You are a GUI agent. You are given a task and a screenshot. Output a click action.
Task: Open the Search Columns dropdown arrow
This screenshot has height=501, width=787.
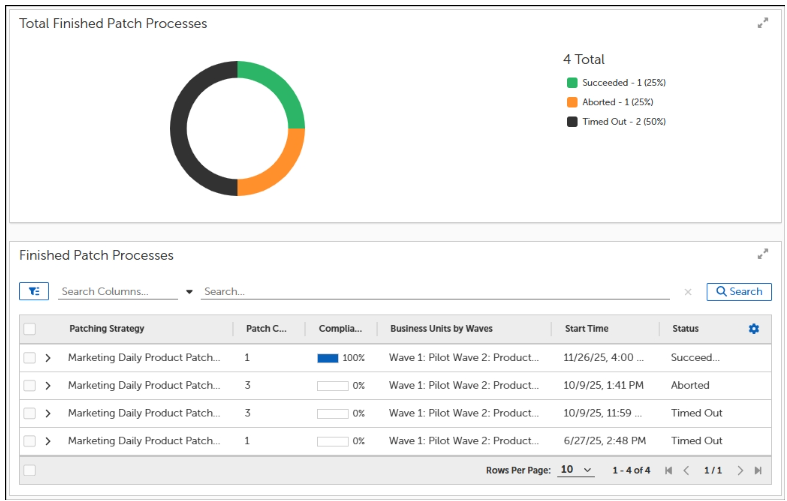189,292
